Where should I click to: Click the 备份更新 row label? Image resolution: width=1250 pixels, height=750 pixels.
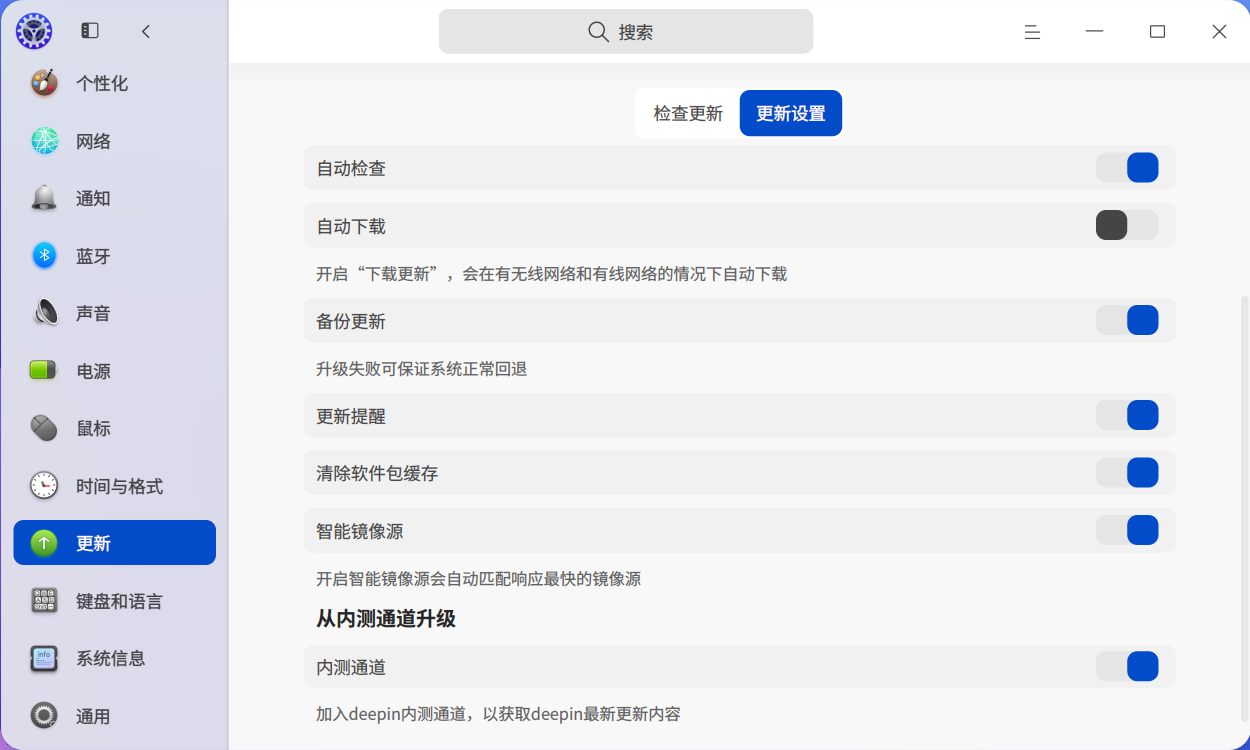351,321
